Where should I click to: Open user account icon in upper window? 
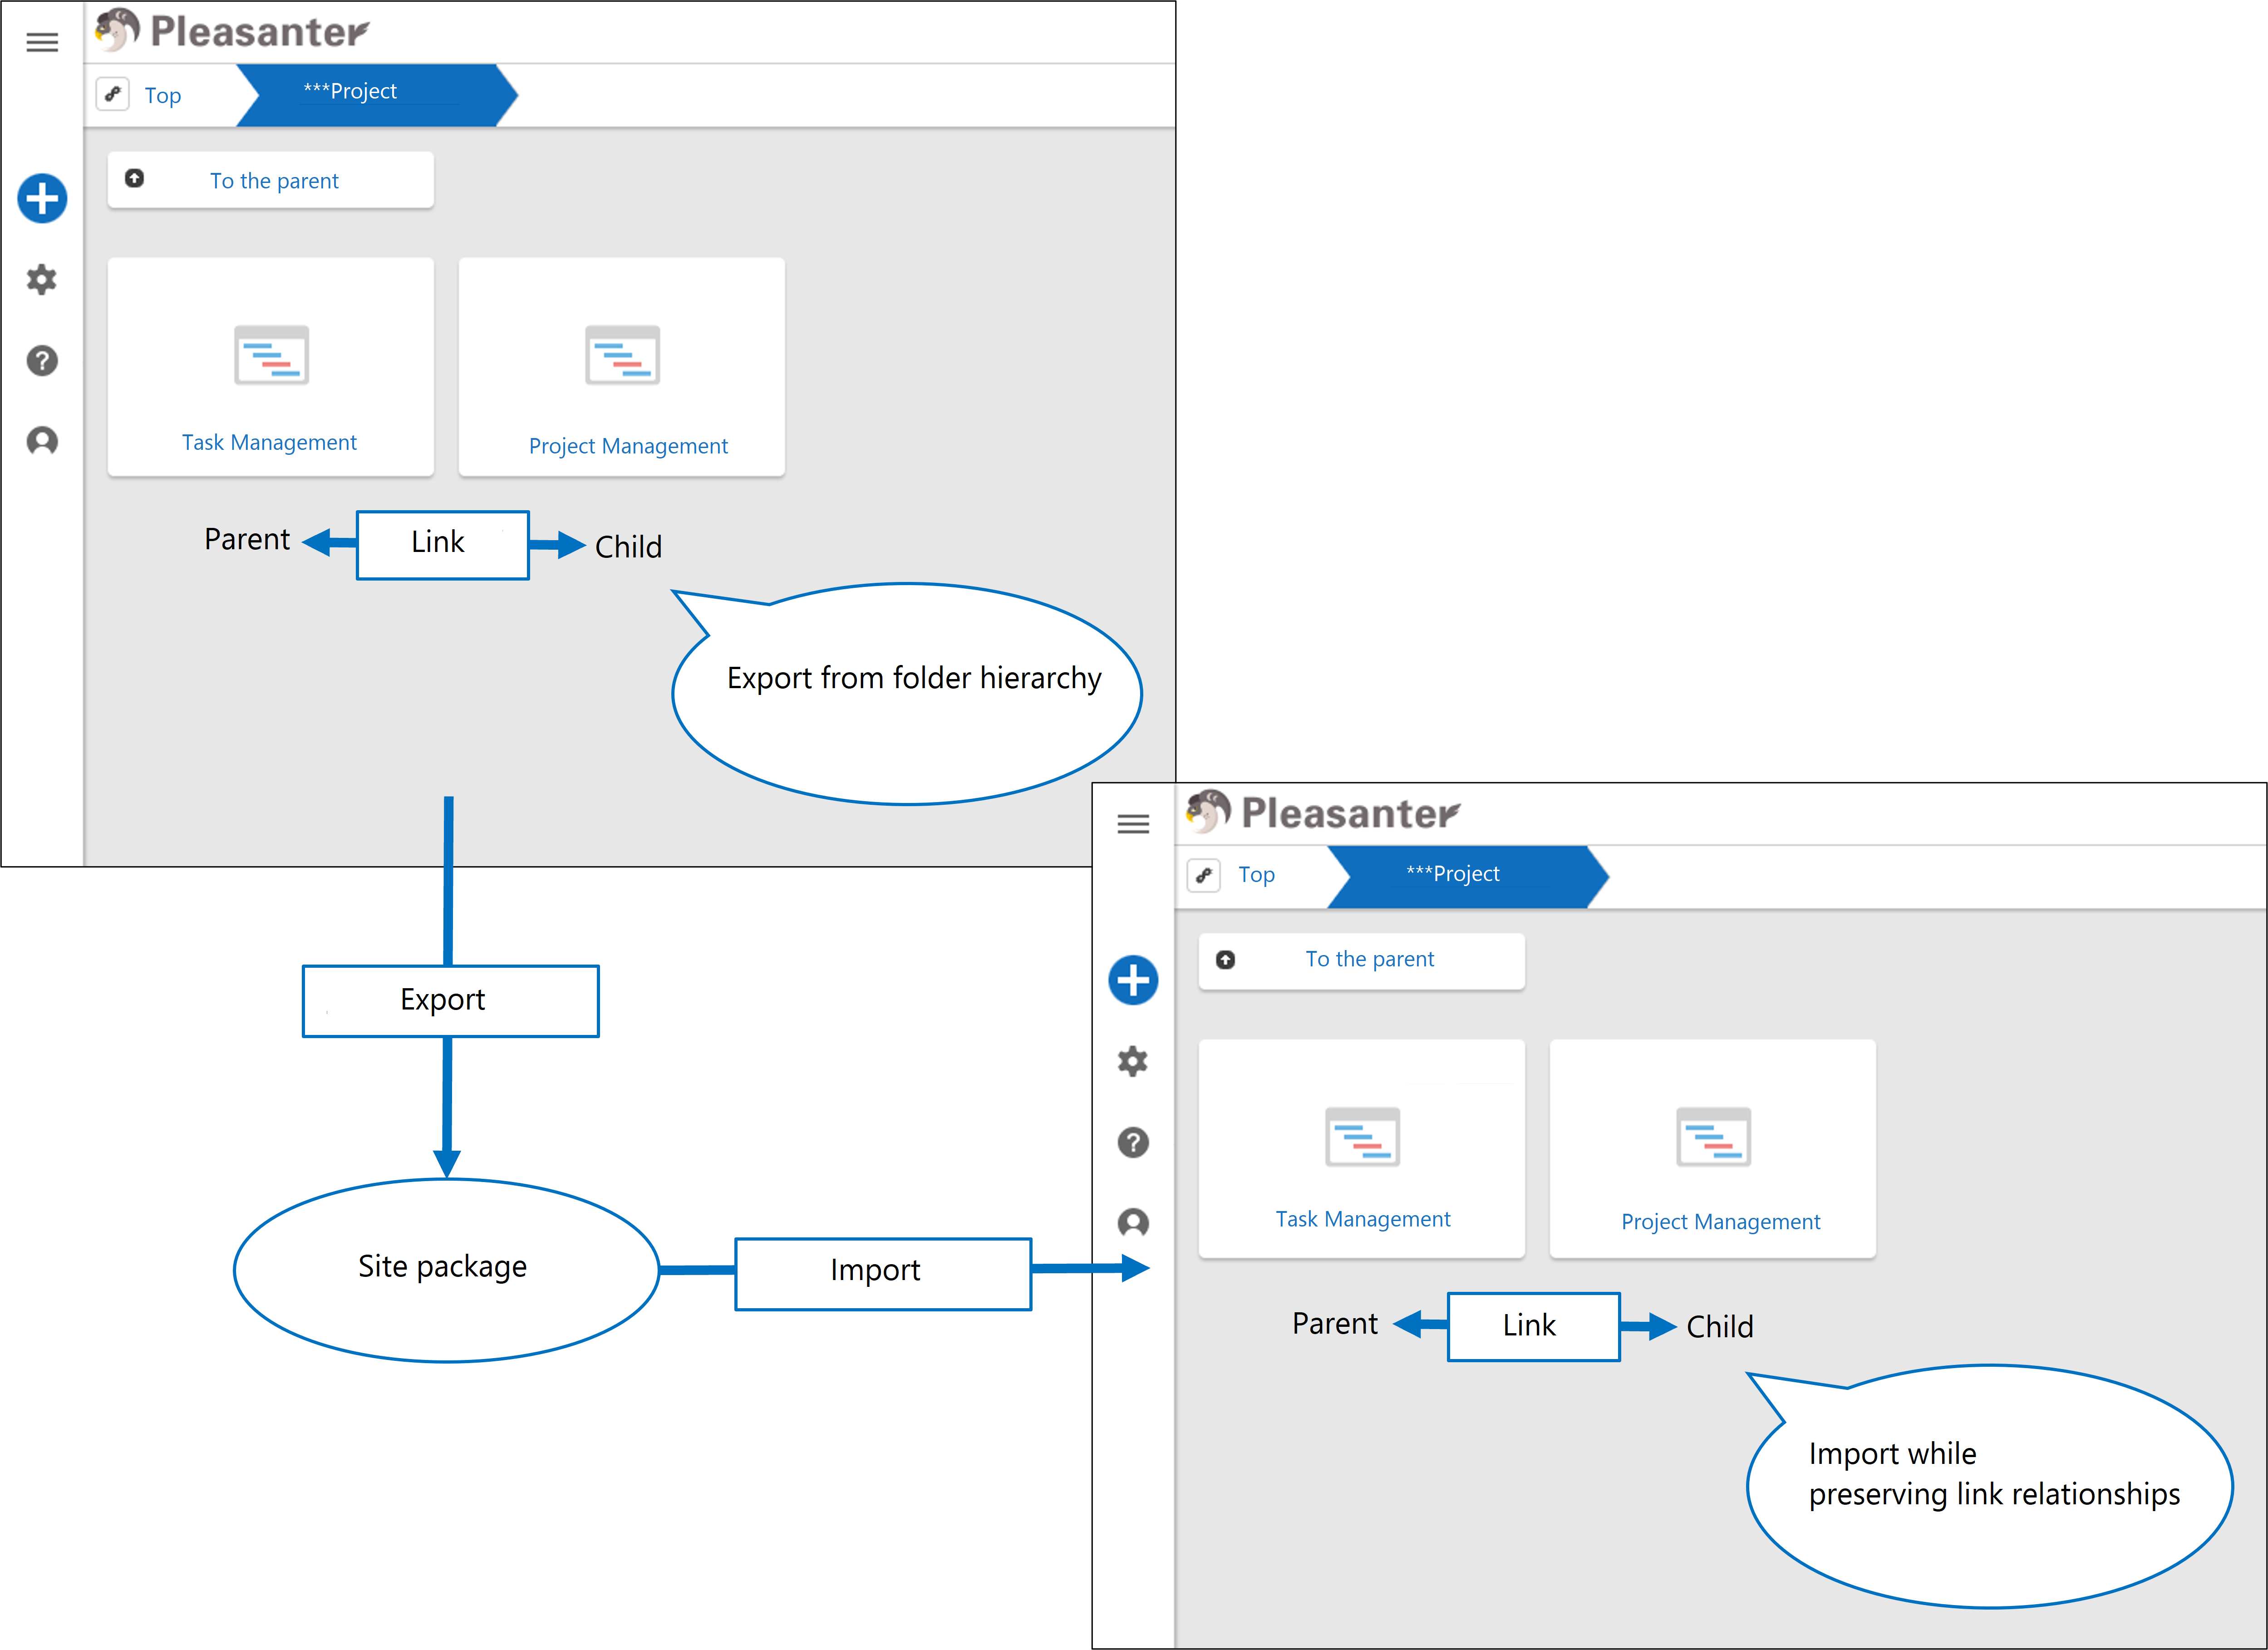42,441
